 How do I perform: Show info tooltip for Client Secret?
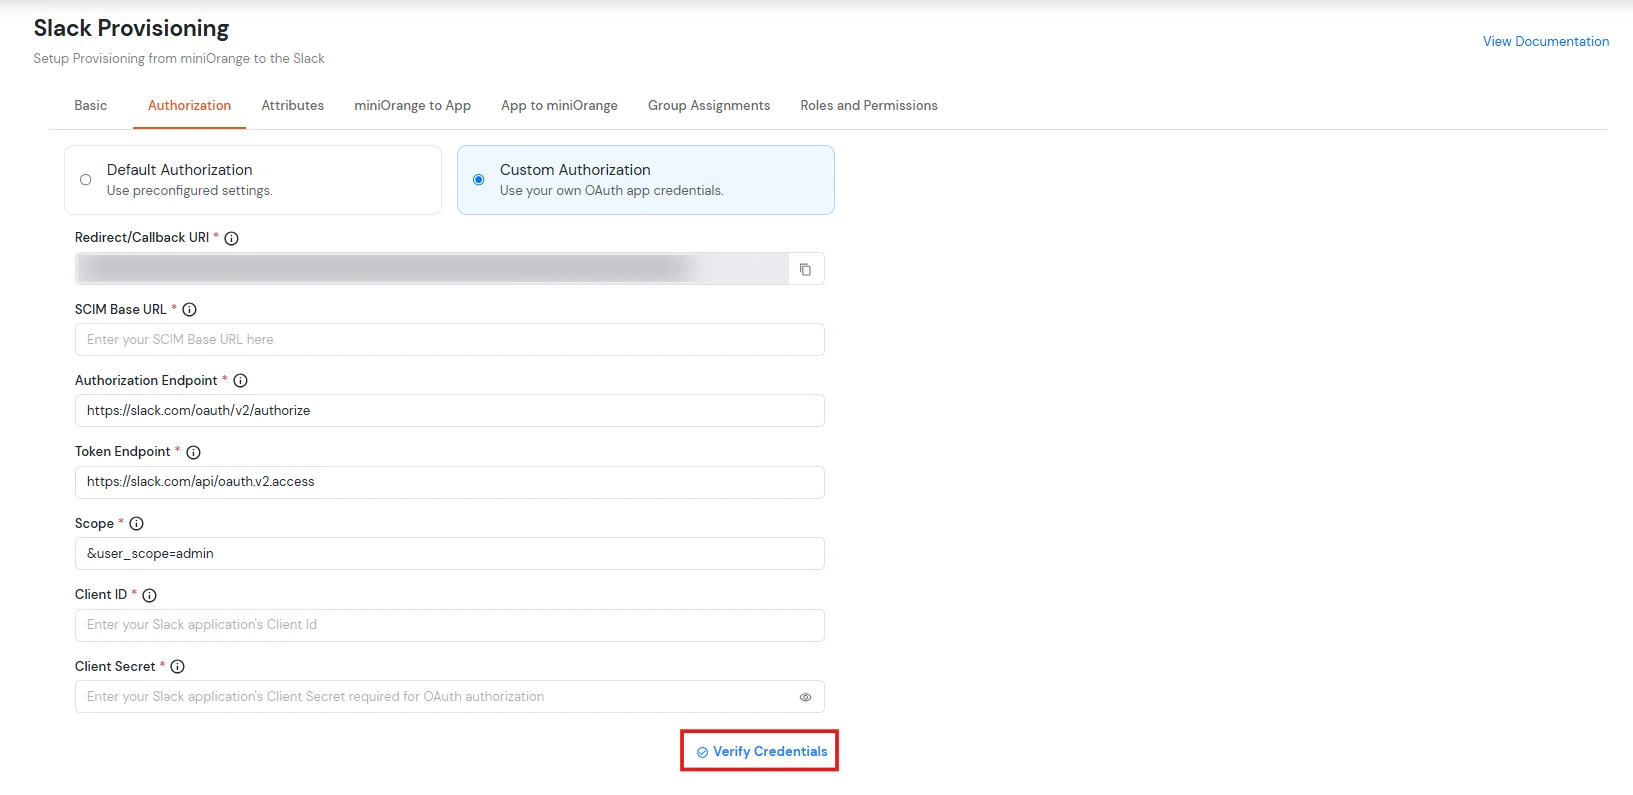point(178,667)
